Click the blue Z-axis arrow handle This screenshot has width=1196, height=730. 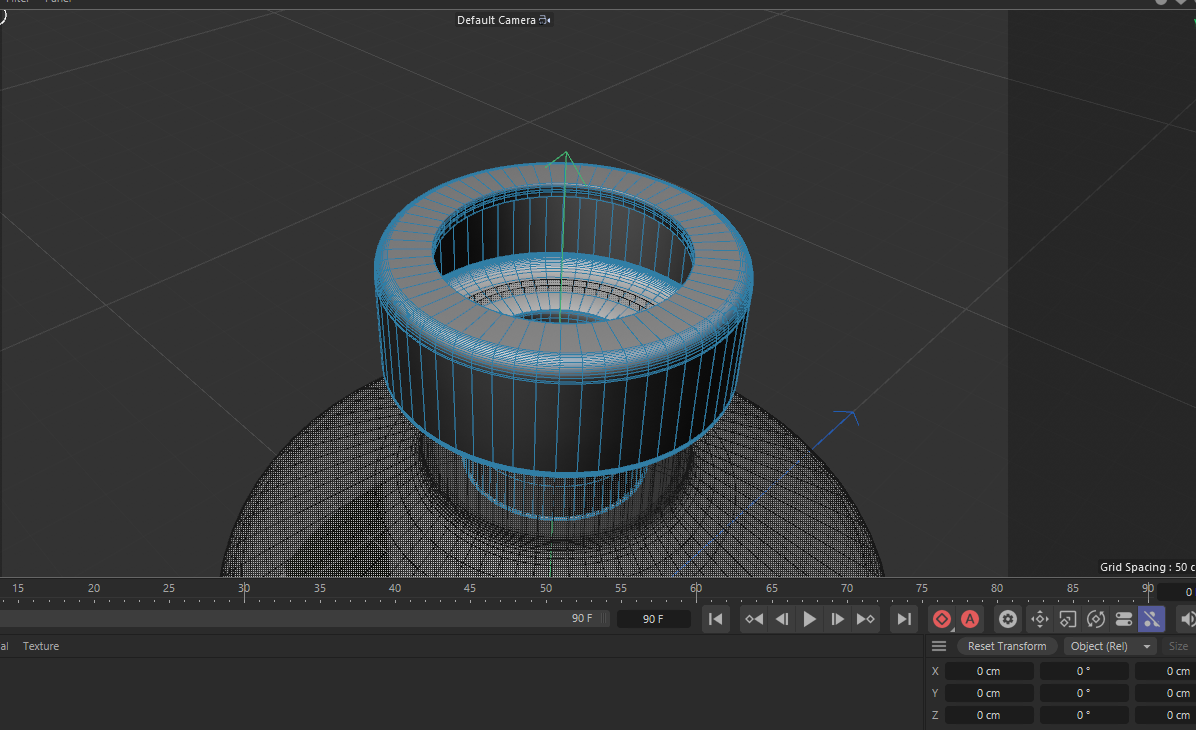click(x=847, y=417)
